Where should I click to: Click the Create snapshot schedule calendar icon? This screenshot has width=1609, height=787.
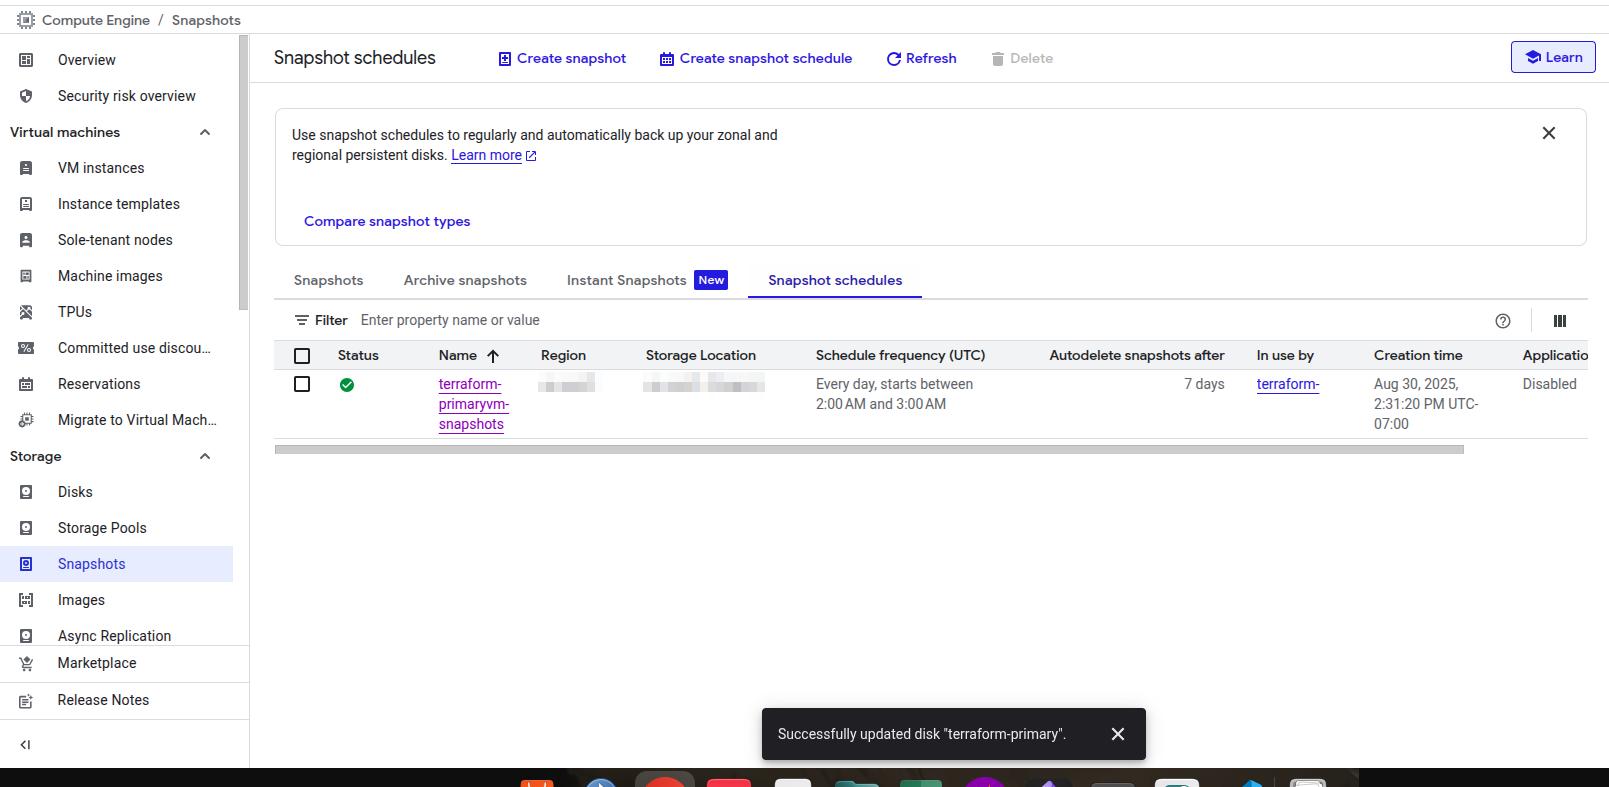coord(667,59)
